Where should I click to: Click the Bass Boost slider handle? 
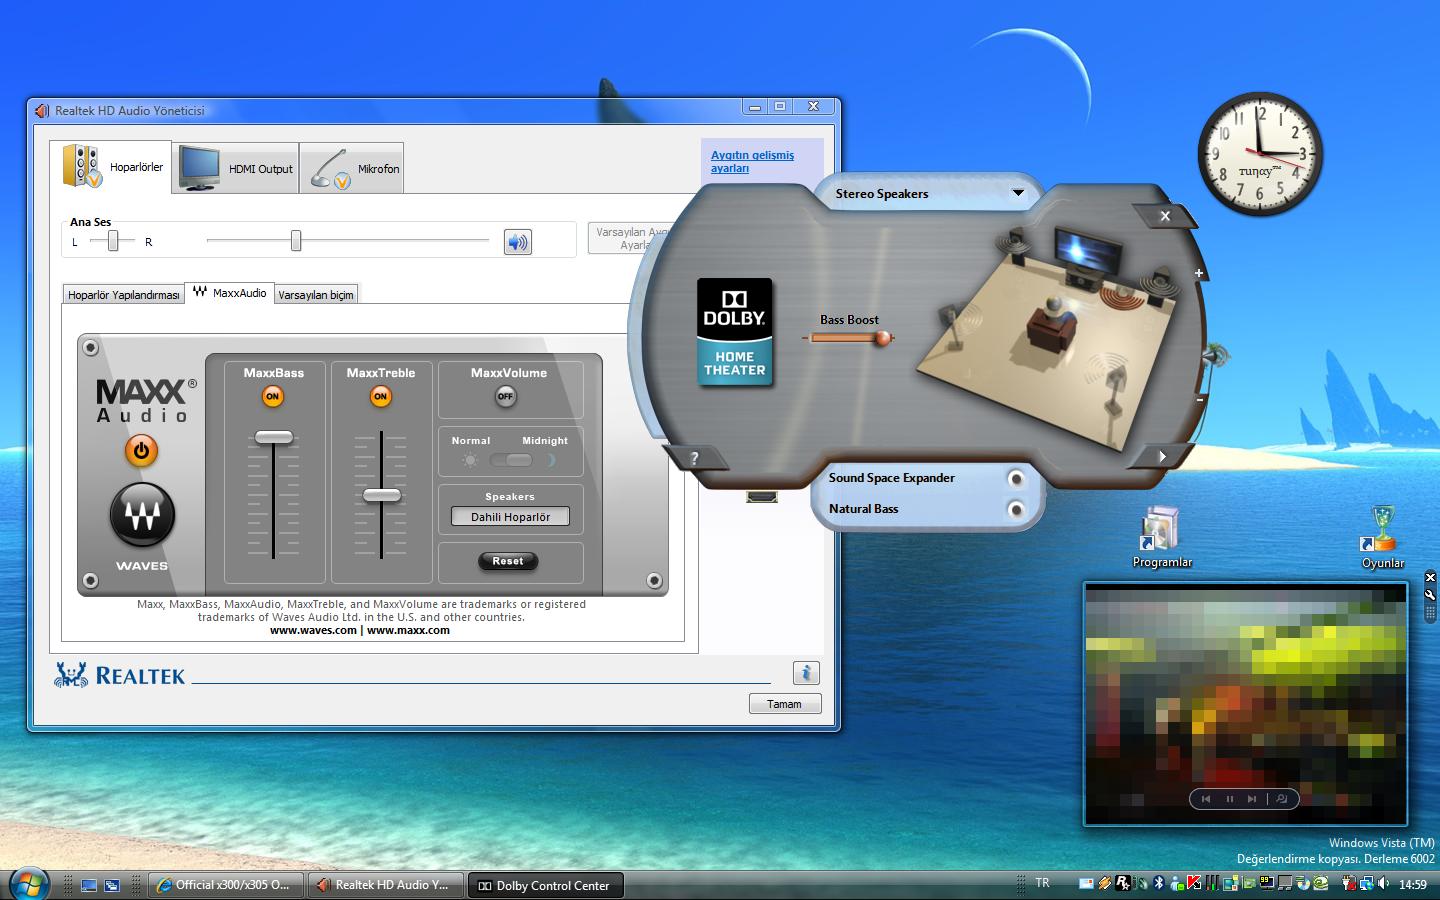(x=882, y=338)
